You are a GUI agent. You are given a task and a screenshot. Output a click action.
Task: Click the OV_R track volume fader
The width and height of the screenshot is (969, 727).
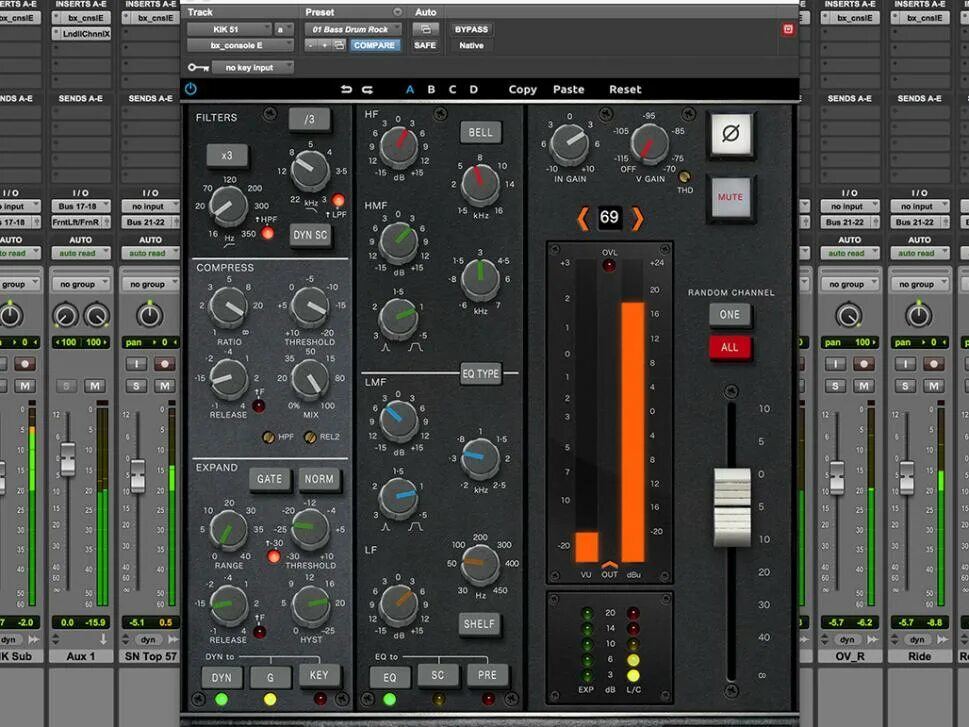click(837, 477)
